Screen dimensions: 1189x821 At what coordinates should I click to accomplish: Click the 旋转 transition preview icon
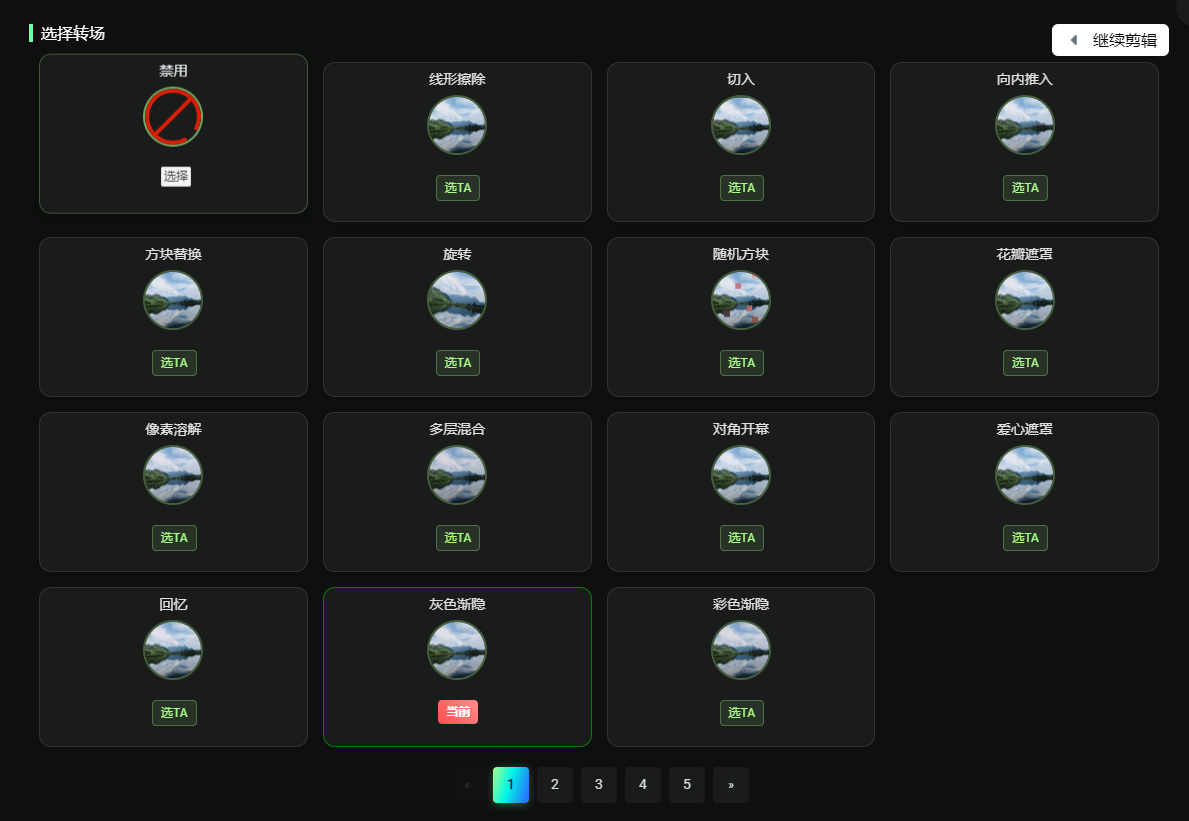pos(457,300)
